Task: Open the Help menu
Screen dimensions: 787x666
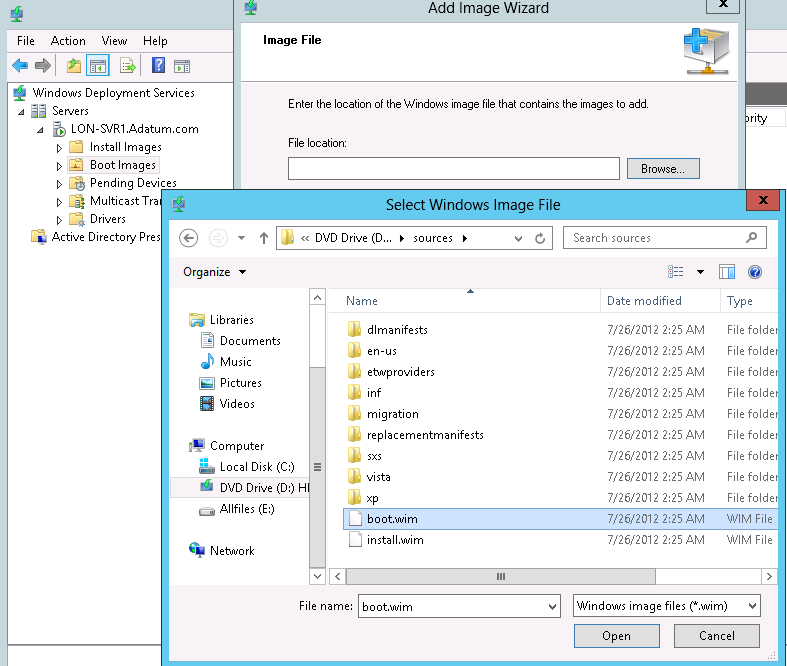Action: pos(155,41)
